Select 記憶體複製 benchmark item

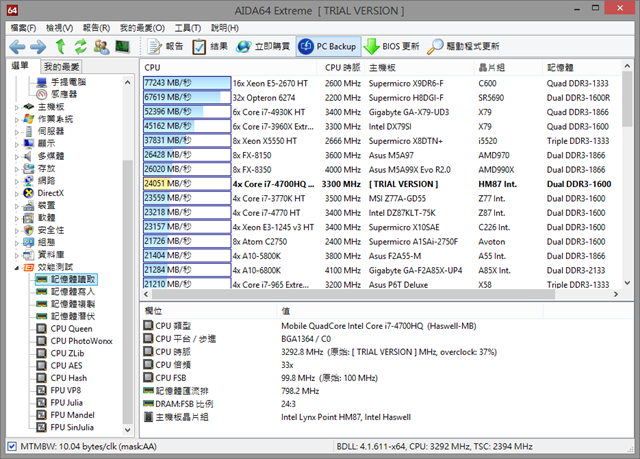pyautogui.click(x=65, y=304)
